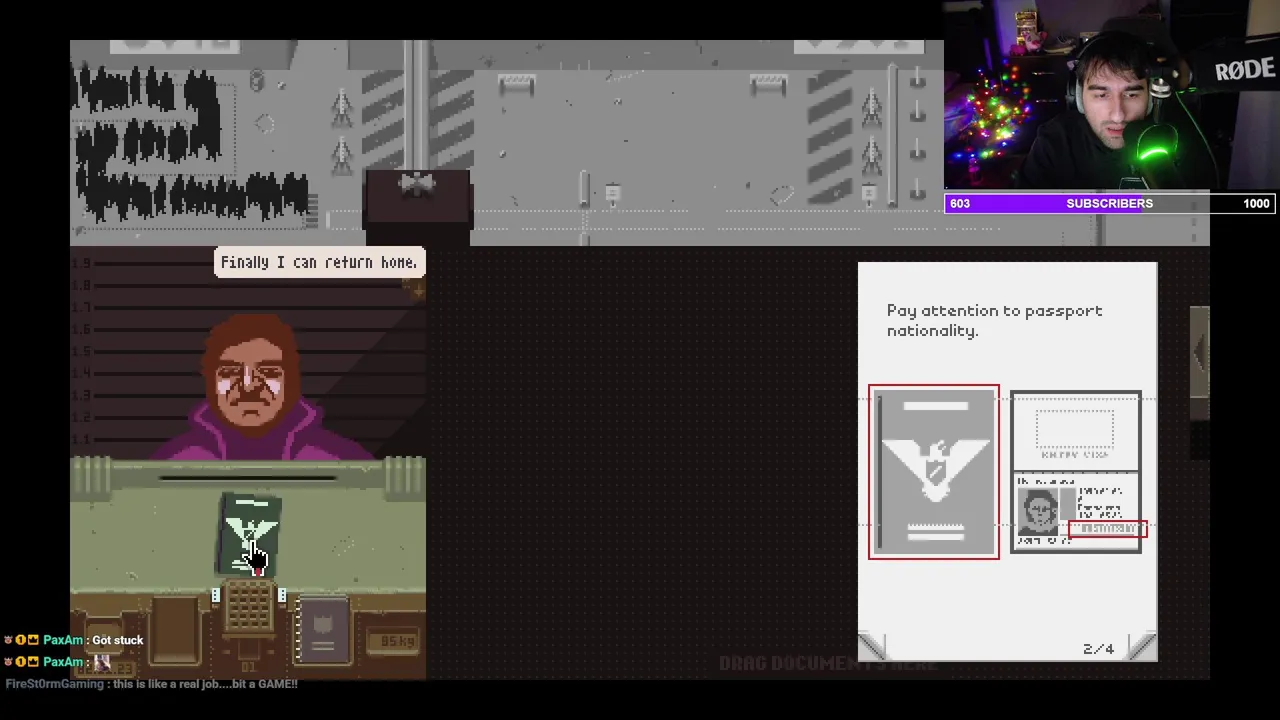Click the intercom speaker grille on the desk

(248, 608)
